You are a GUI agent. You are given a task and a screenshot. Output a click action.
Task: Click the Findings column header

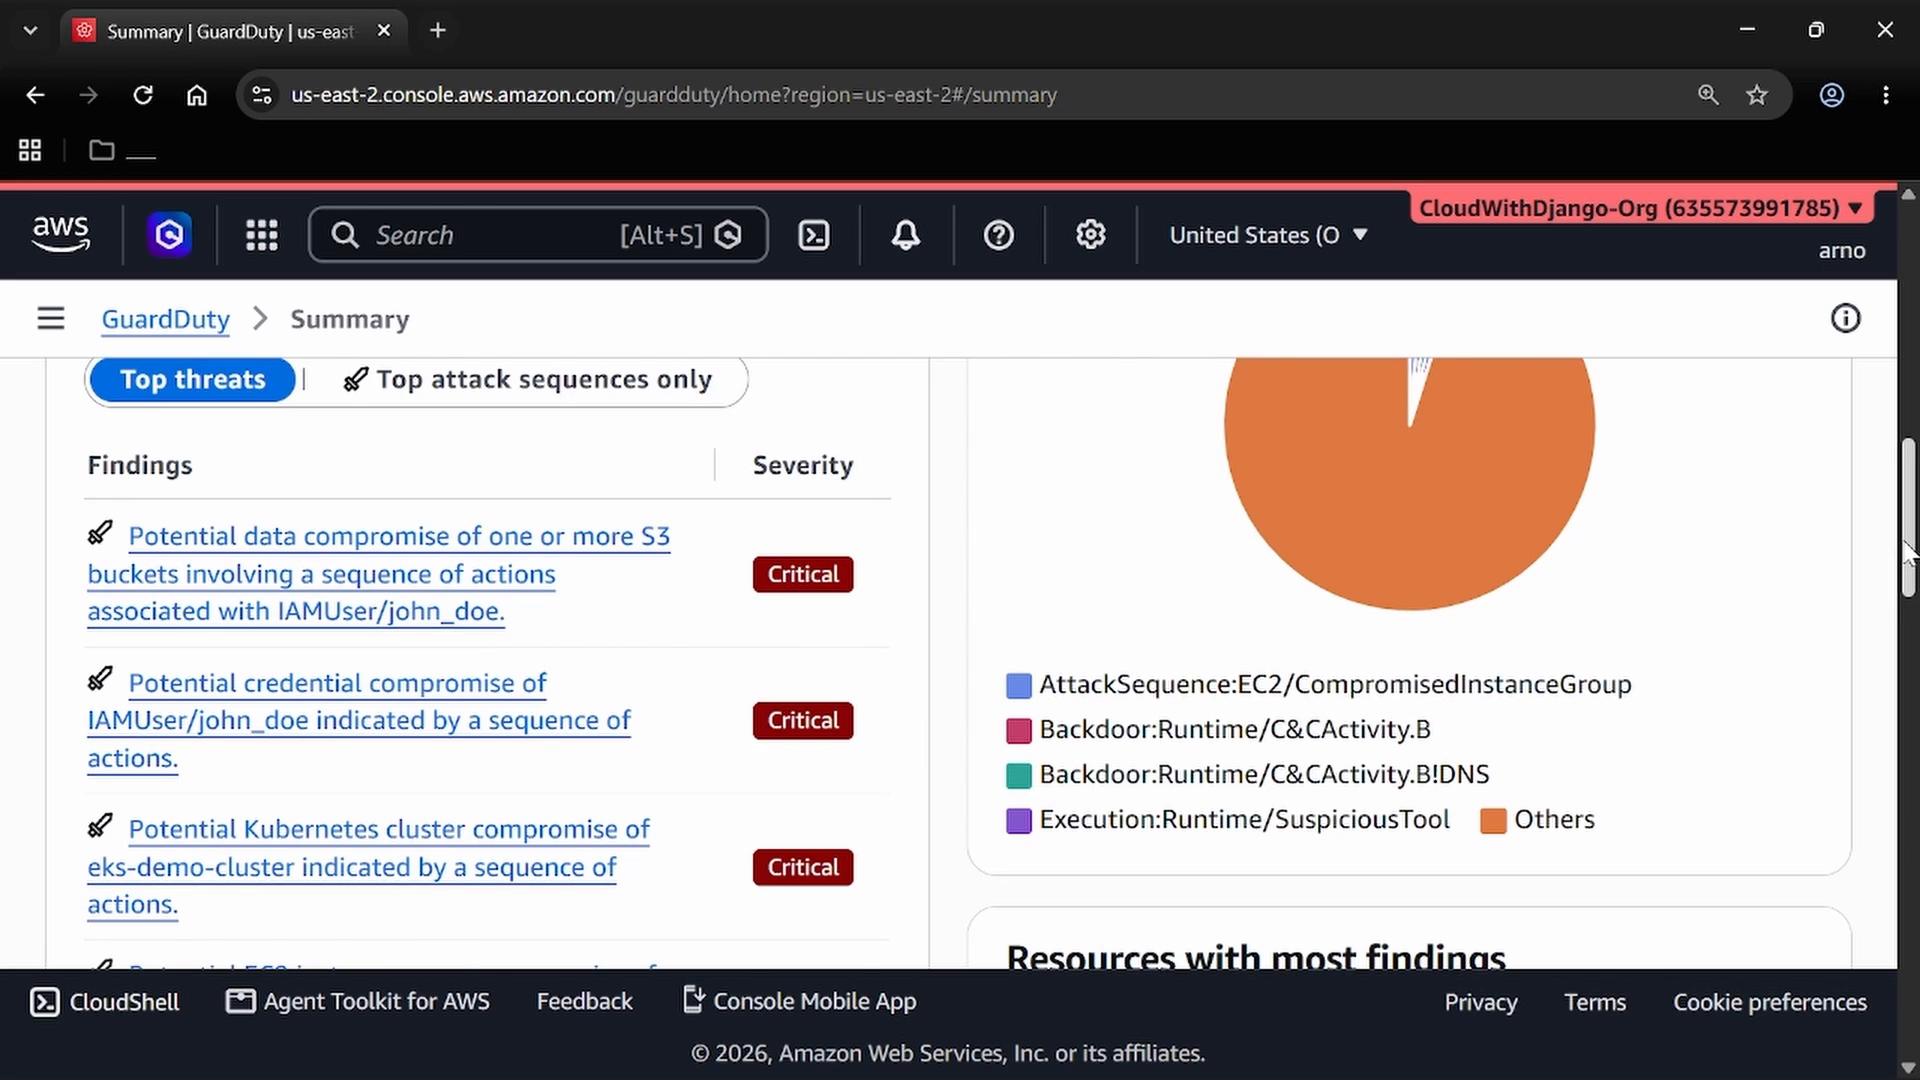[140, 465]
